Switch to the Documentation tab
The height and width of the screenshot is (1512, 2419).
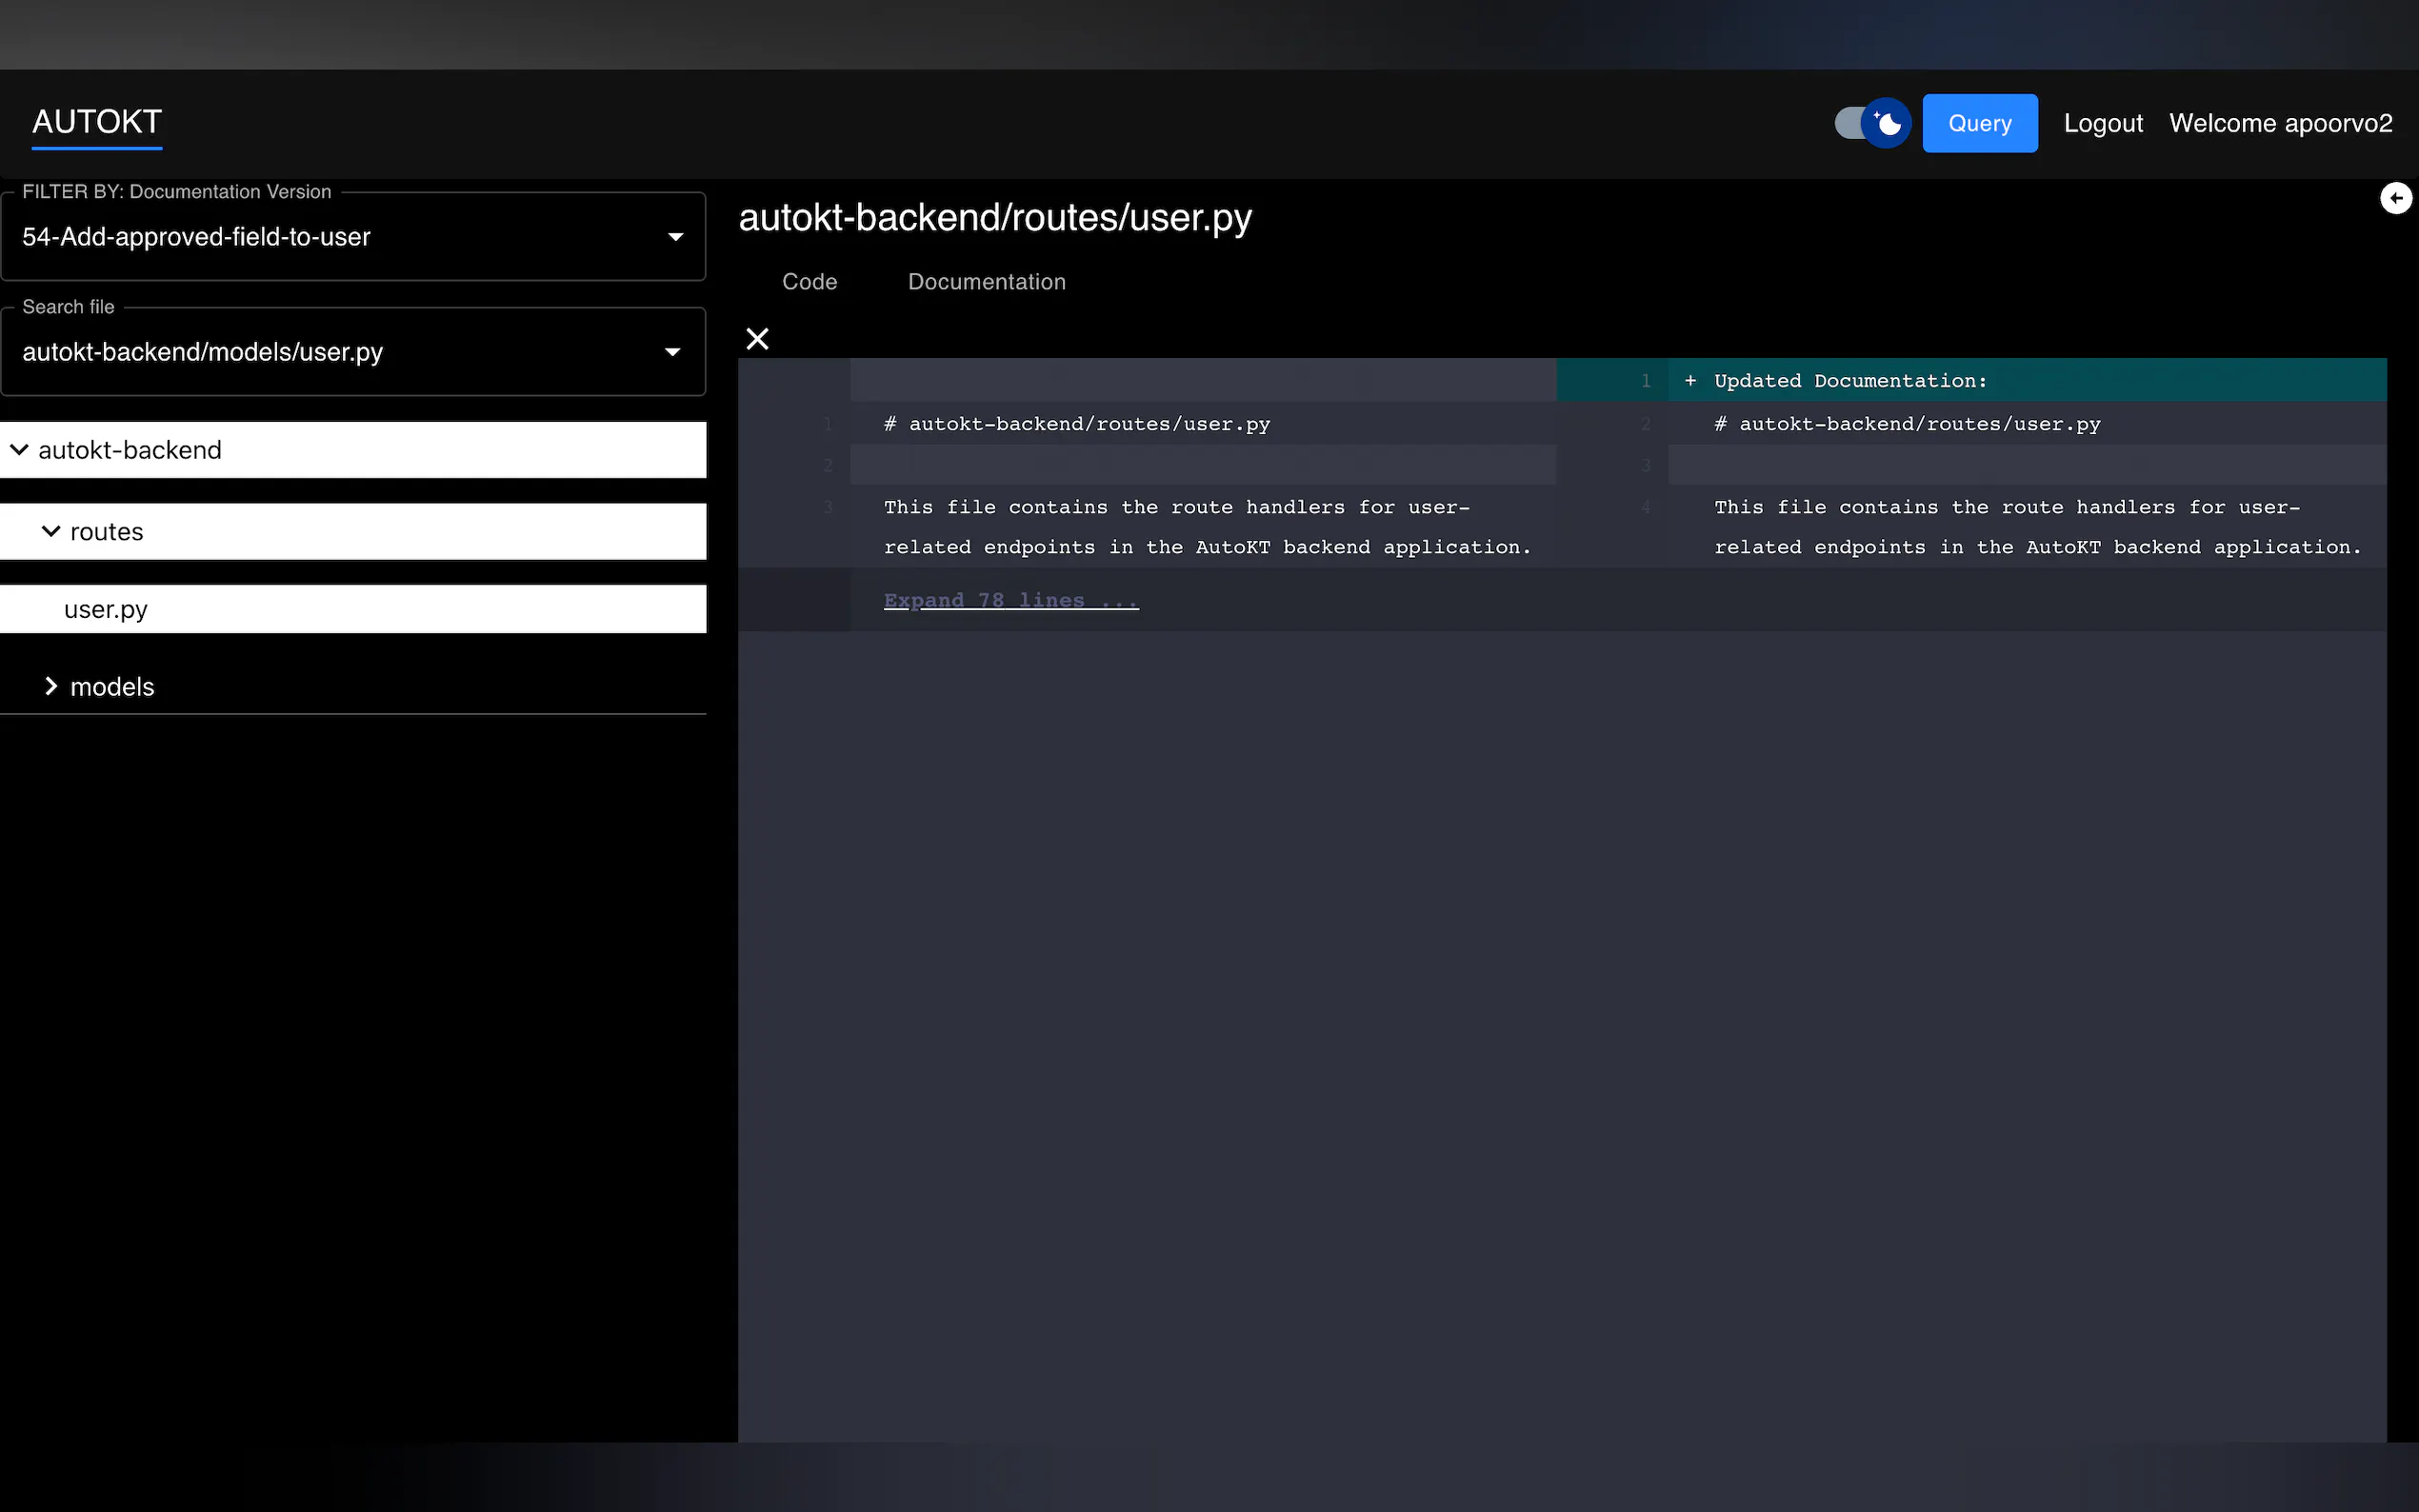pyautogui.click(x=986, y=282)
